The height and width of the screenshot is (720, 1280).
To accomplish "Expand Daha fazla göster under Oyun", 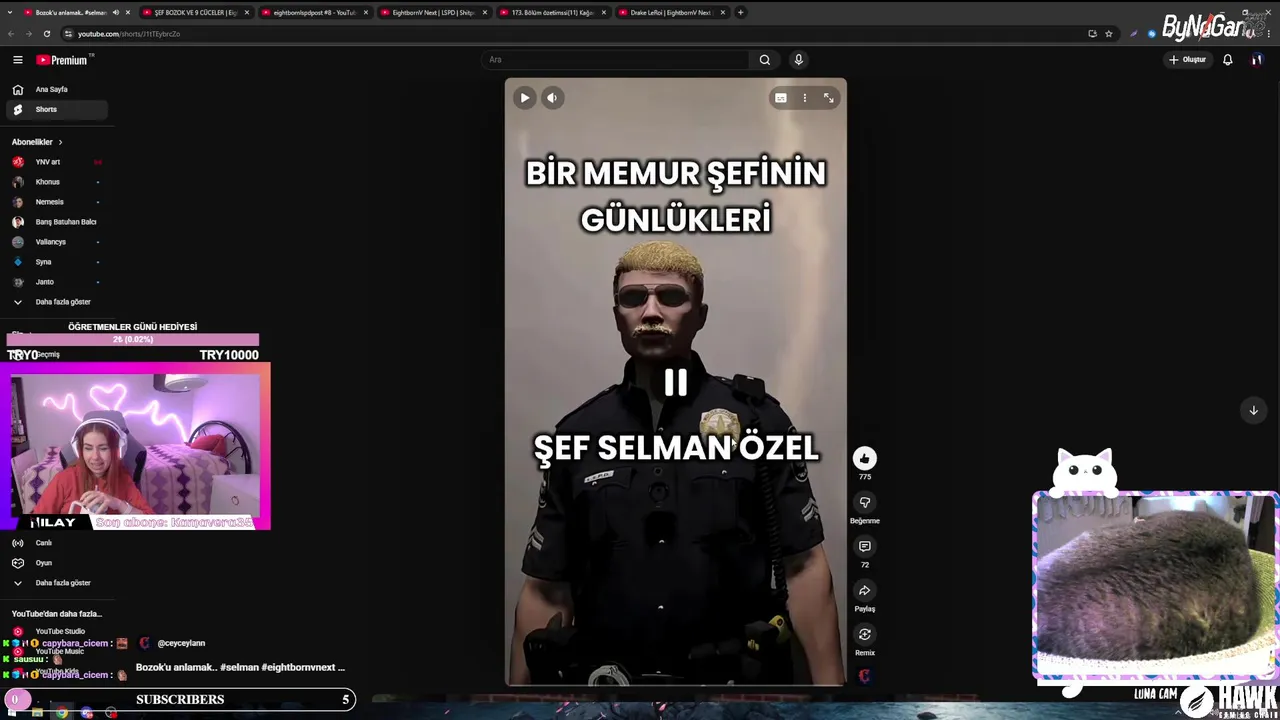I will click(56, 583).
